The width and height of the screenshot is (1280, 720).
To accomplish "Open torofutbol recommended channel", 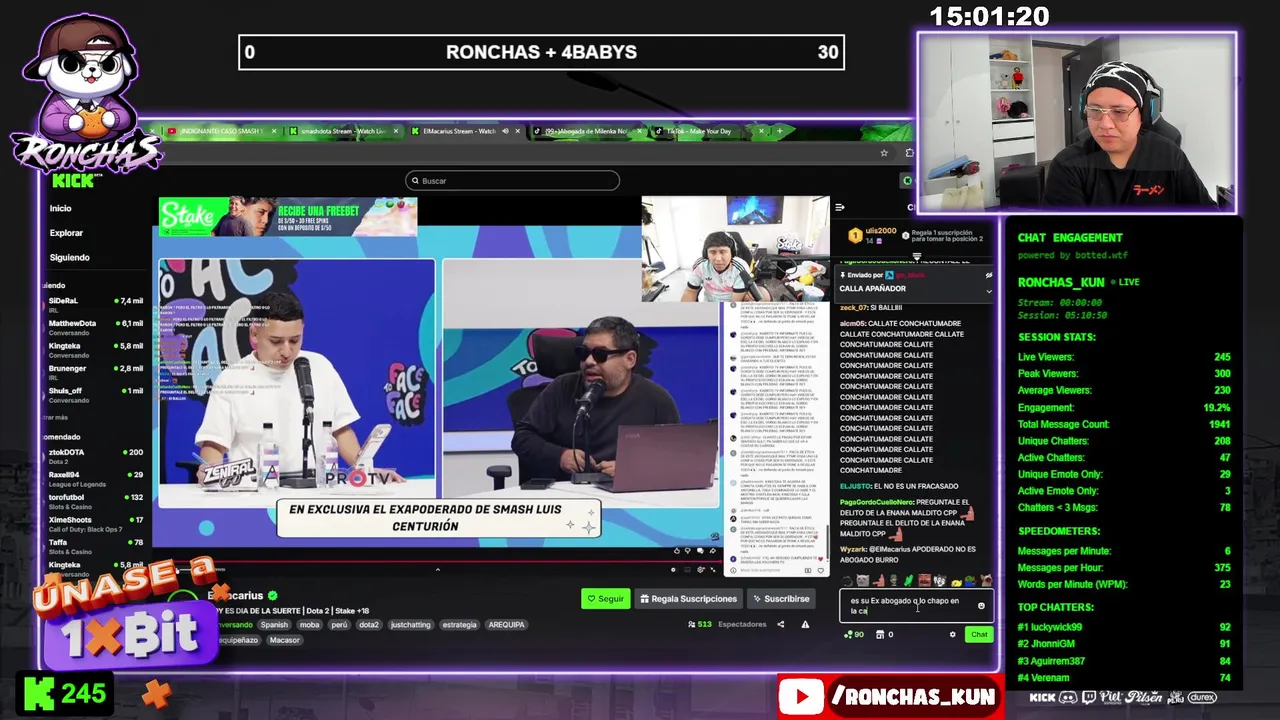I will [x=96, y=500].
